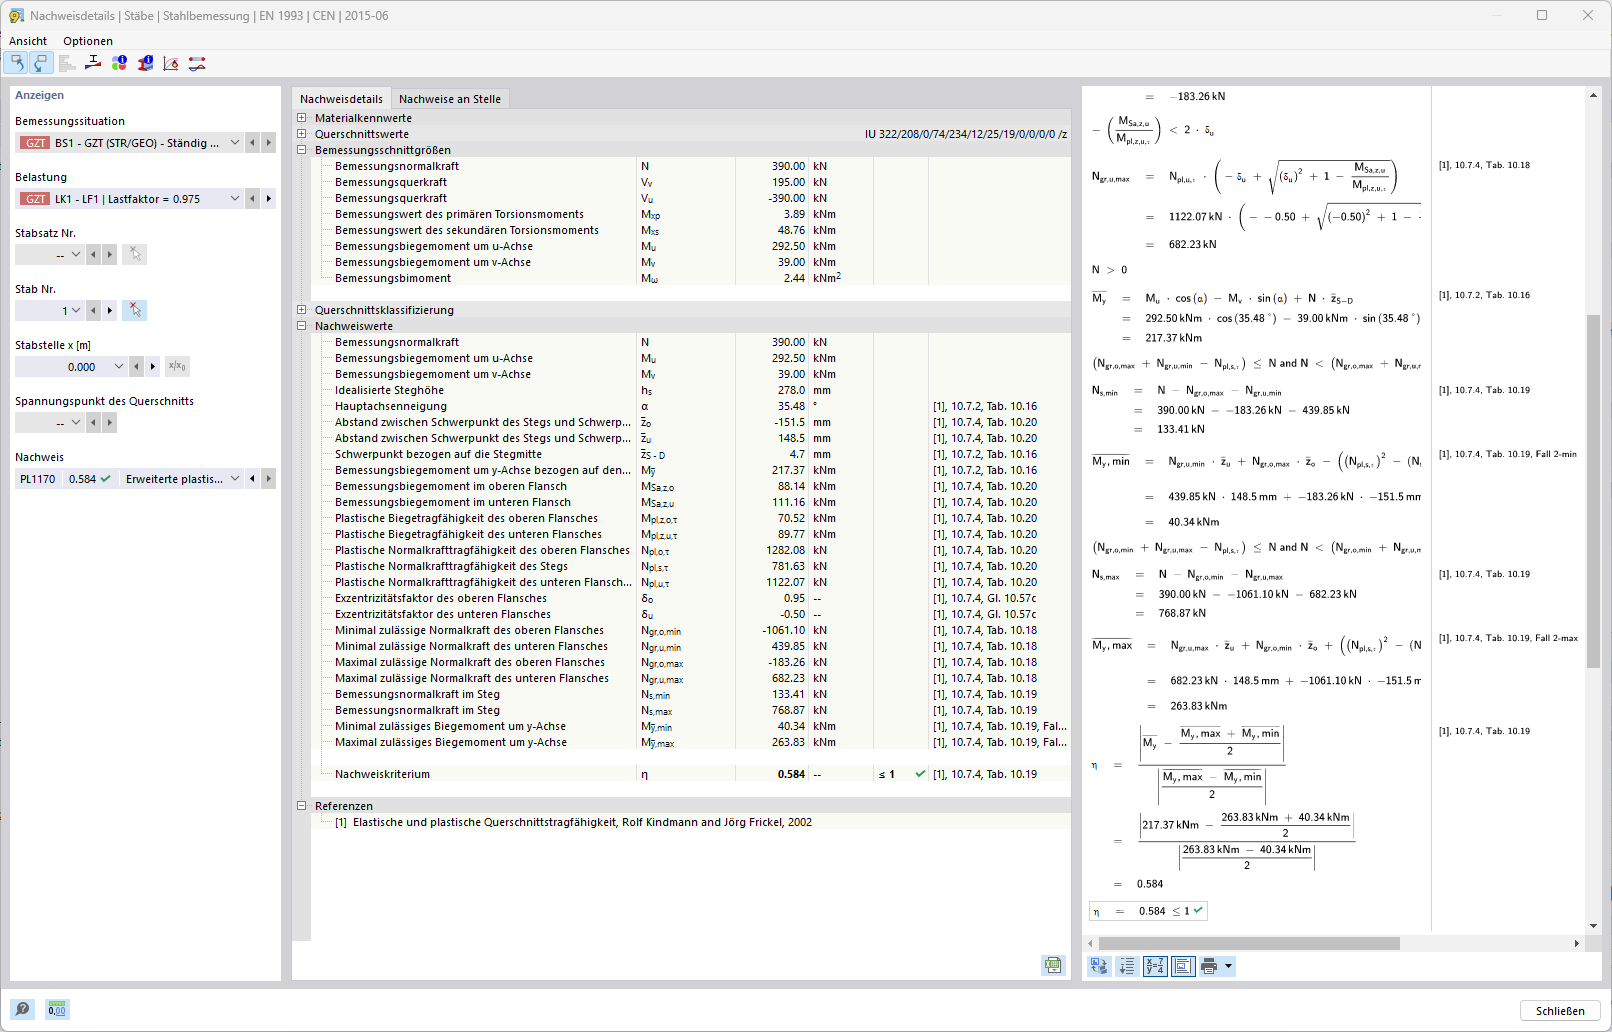The height and width of the screenshot is (1032, 1612).
Task: Step to the previous Stab Nr. value
Action: 94,310
